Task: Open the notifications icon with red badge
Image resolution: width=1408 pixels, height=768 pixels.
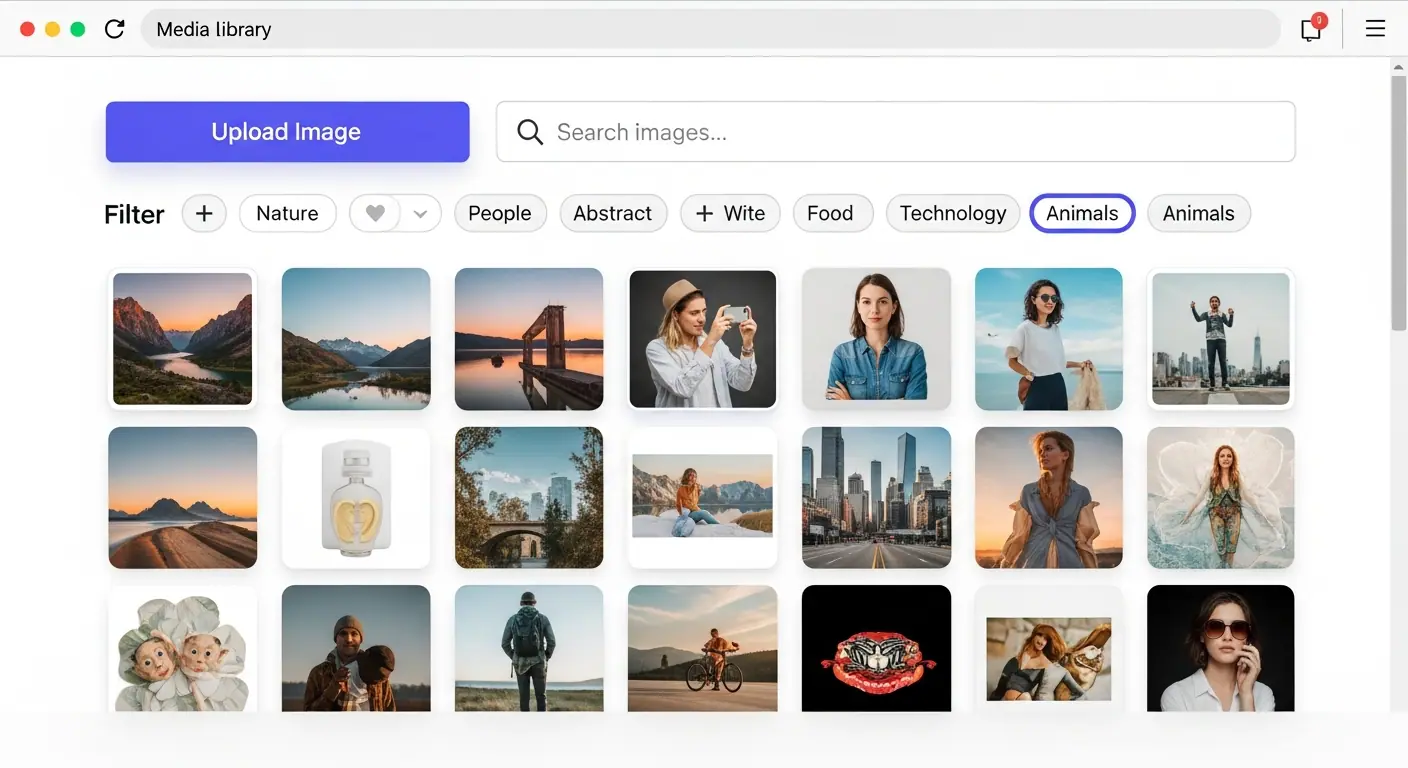Action: tap(1311, 29)
